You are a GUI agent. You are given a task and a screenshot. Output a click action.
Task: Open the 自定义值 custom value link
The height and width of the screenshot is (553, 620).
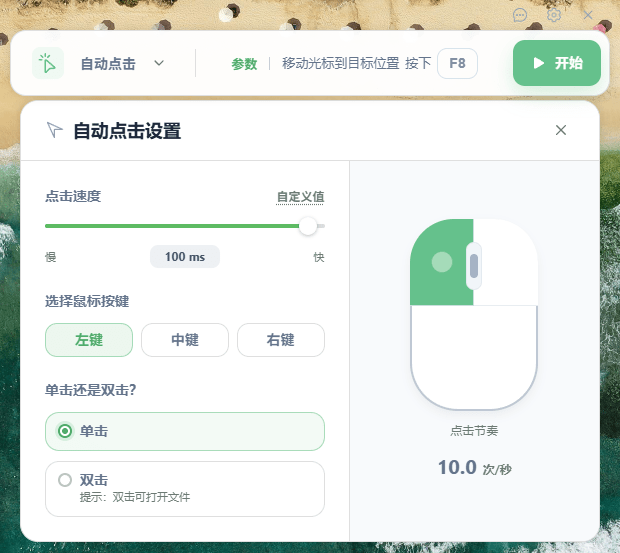(301, 197)
